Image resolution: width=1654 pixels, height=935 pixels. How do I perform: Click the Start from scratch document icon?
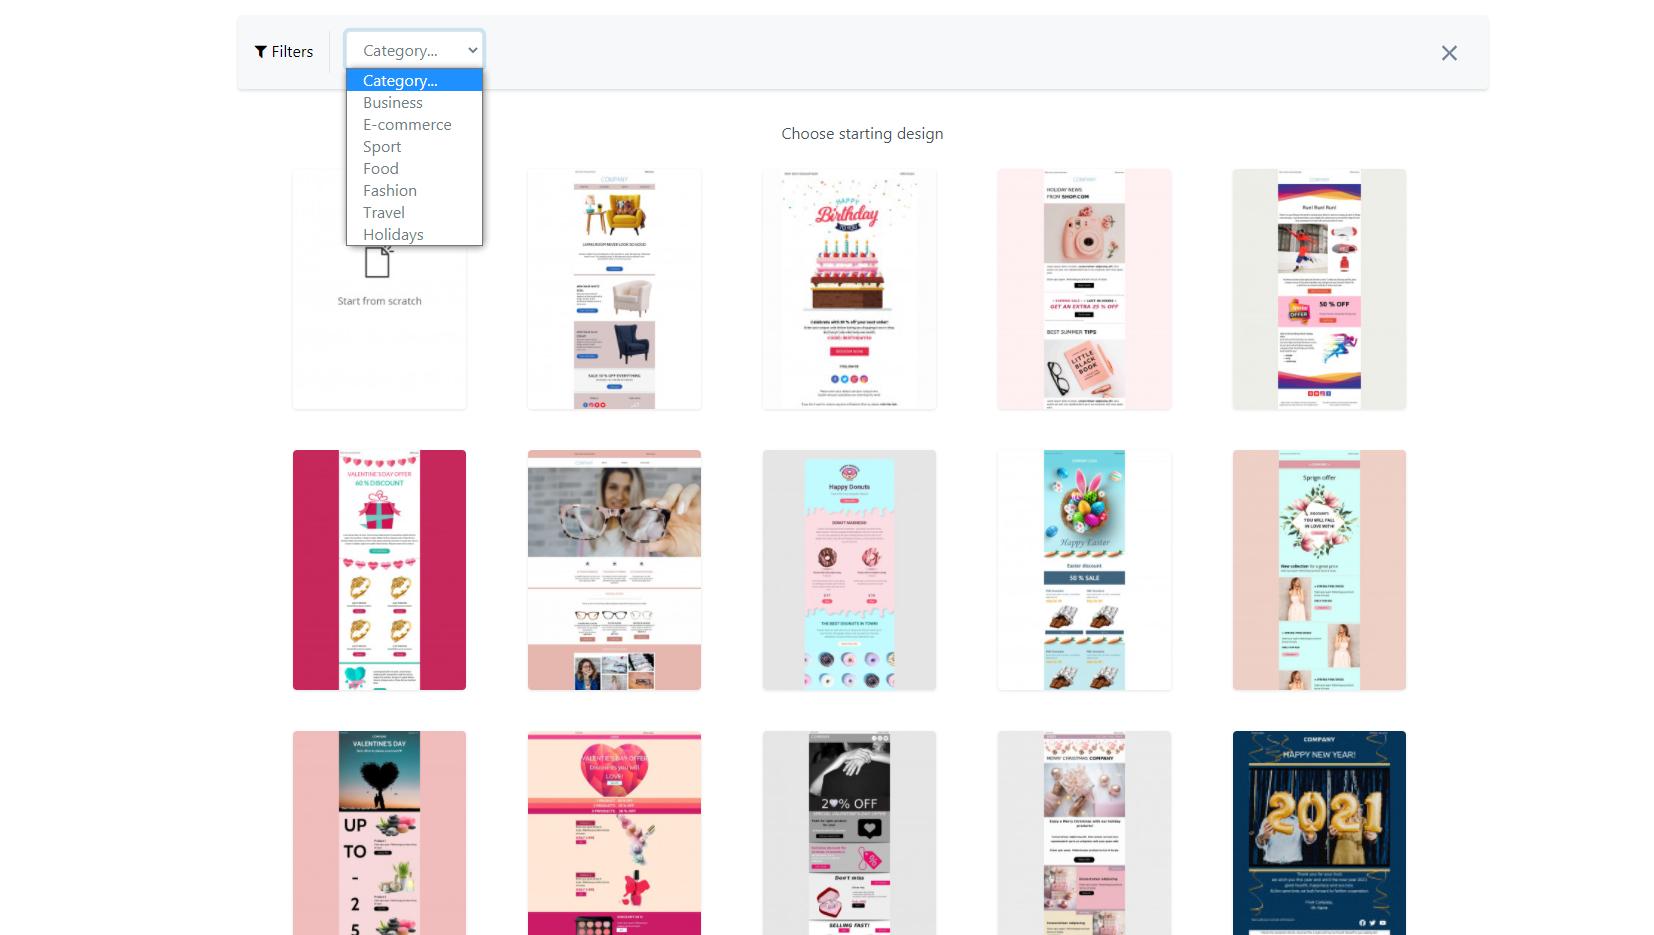click(378, 263)
